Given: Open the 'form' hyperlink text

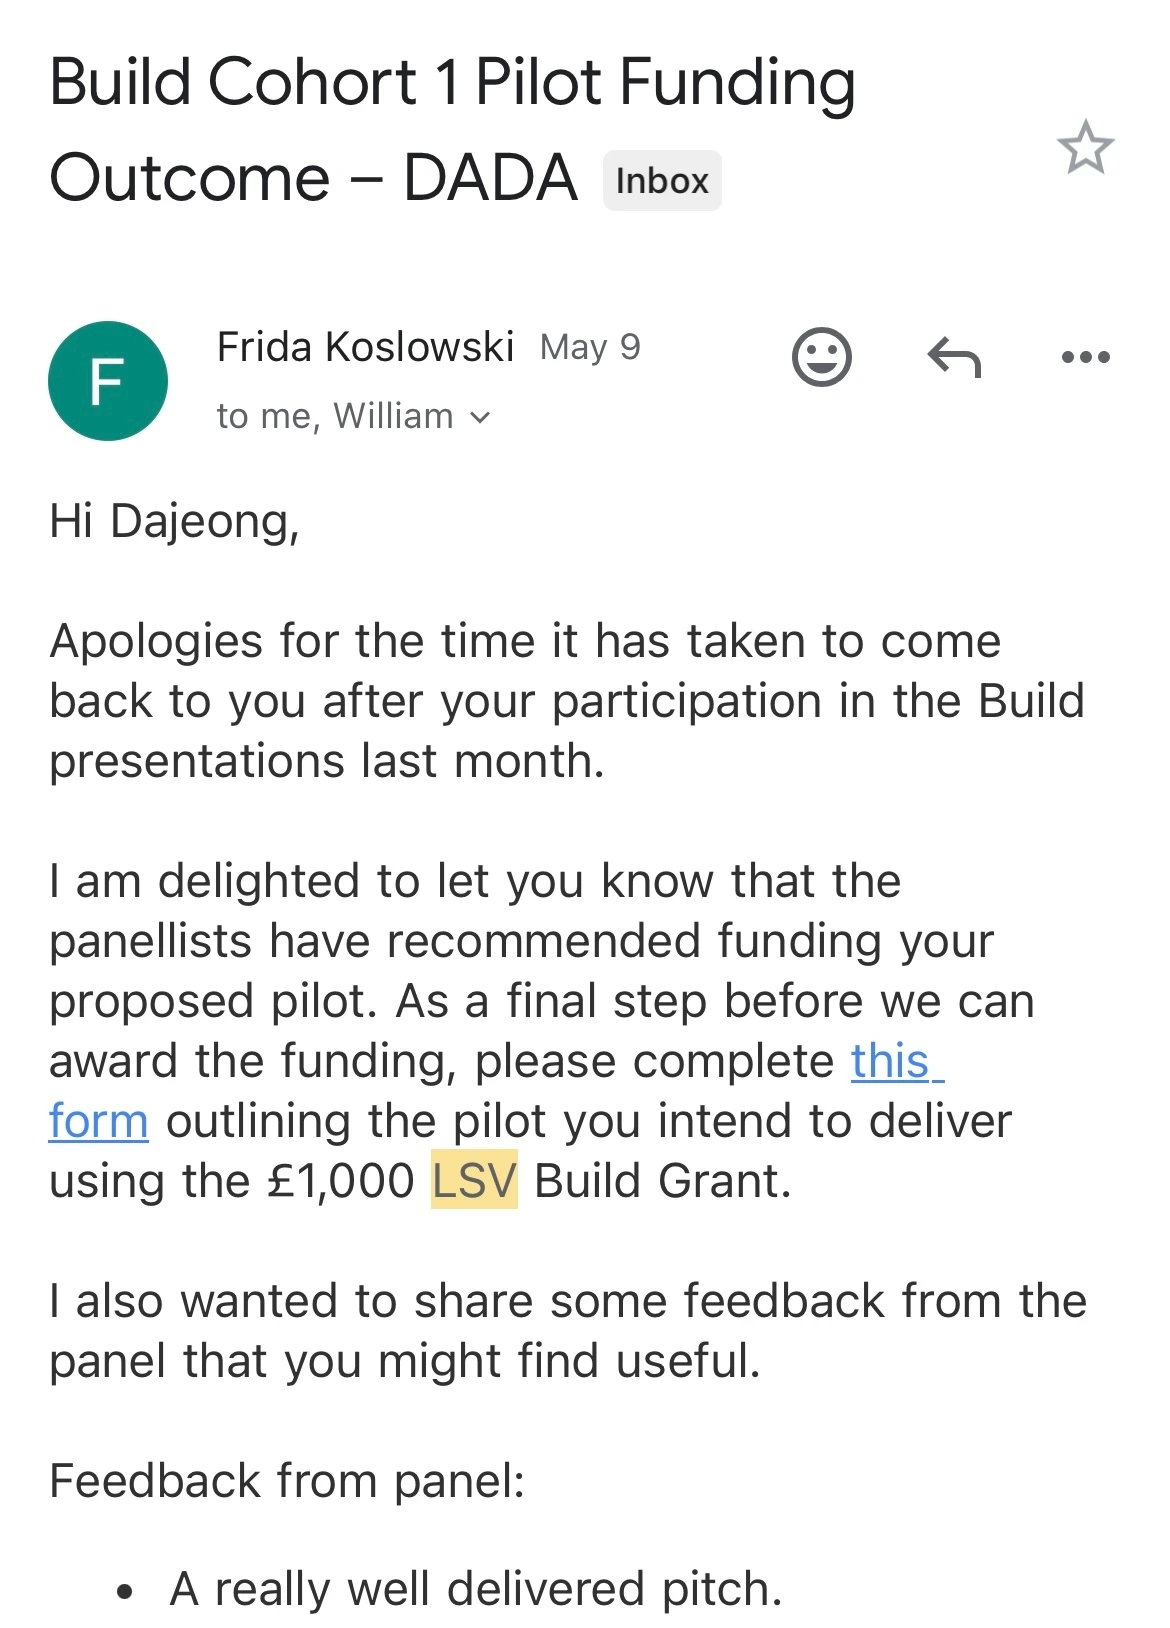Looking at the screenshot, I should [x=98, y=1121].
